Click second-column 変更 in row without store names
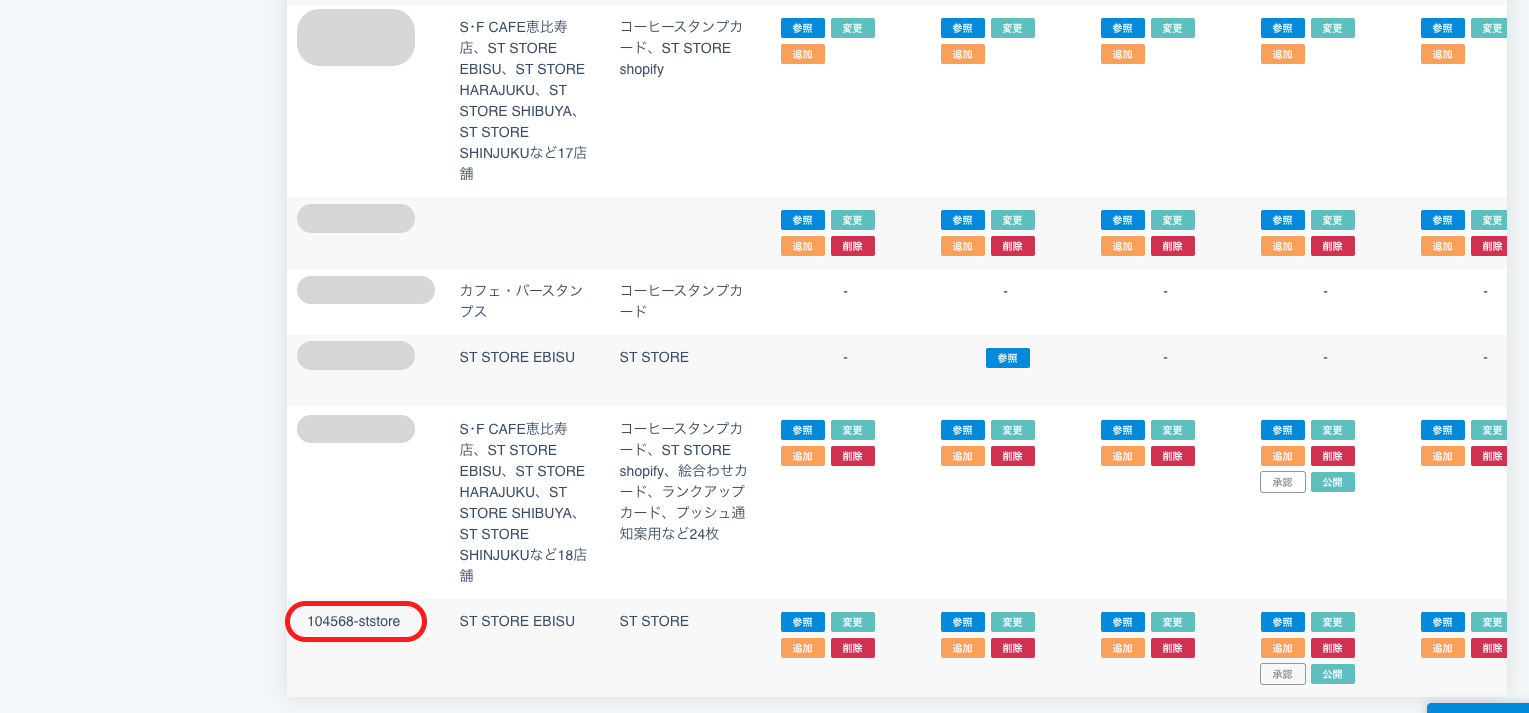 1012,220
